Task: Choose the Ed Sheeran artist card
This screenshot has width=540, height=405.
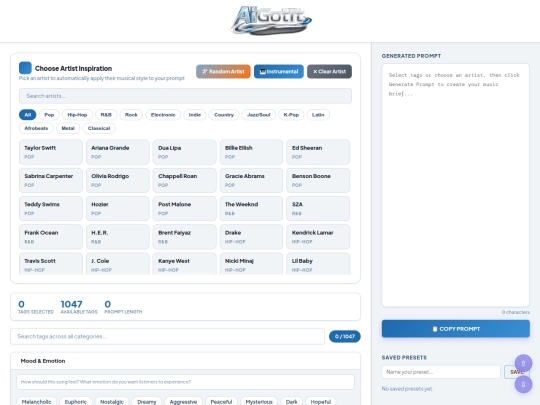Action: pyautogui.click(x=318, y=152)
